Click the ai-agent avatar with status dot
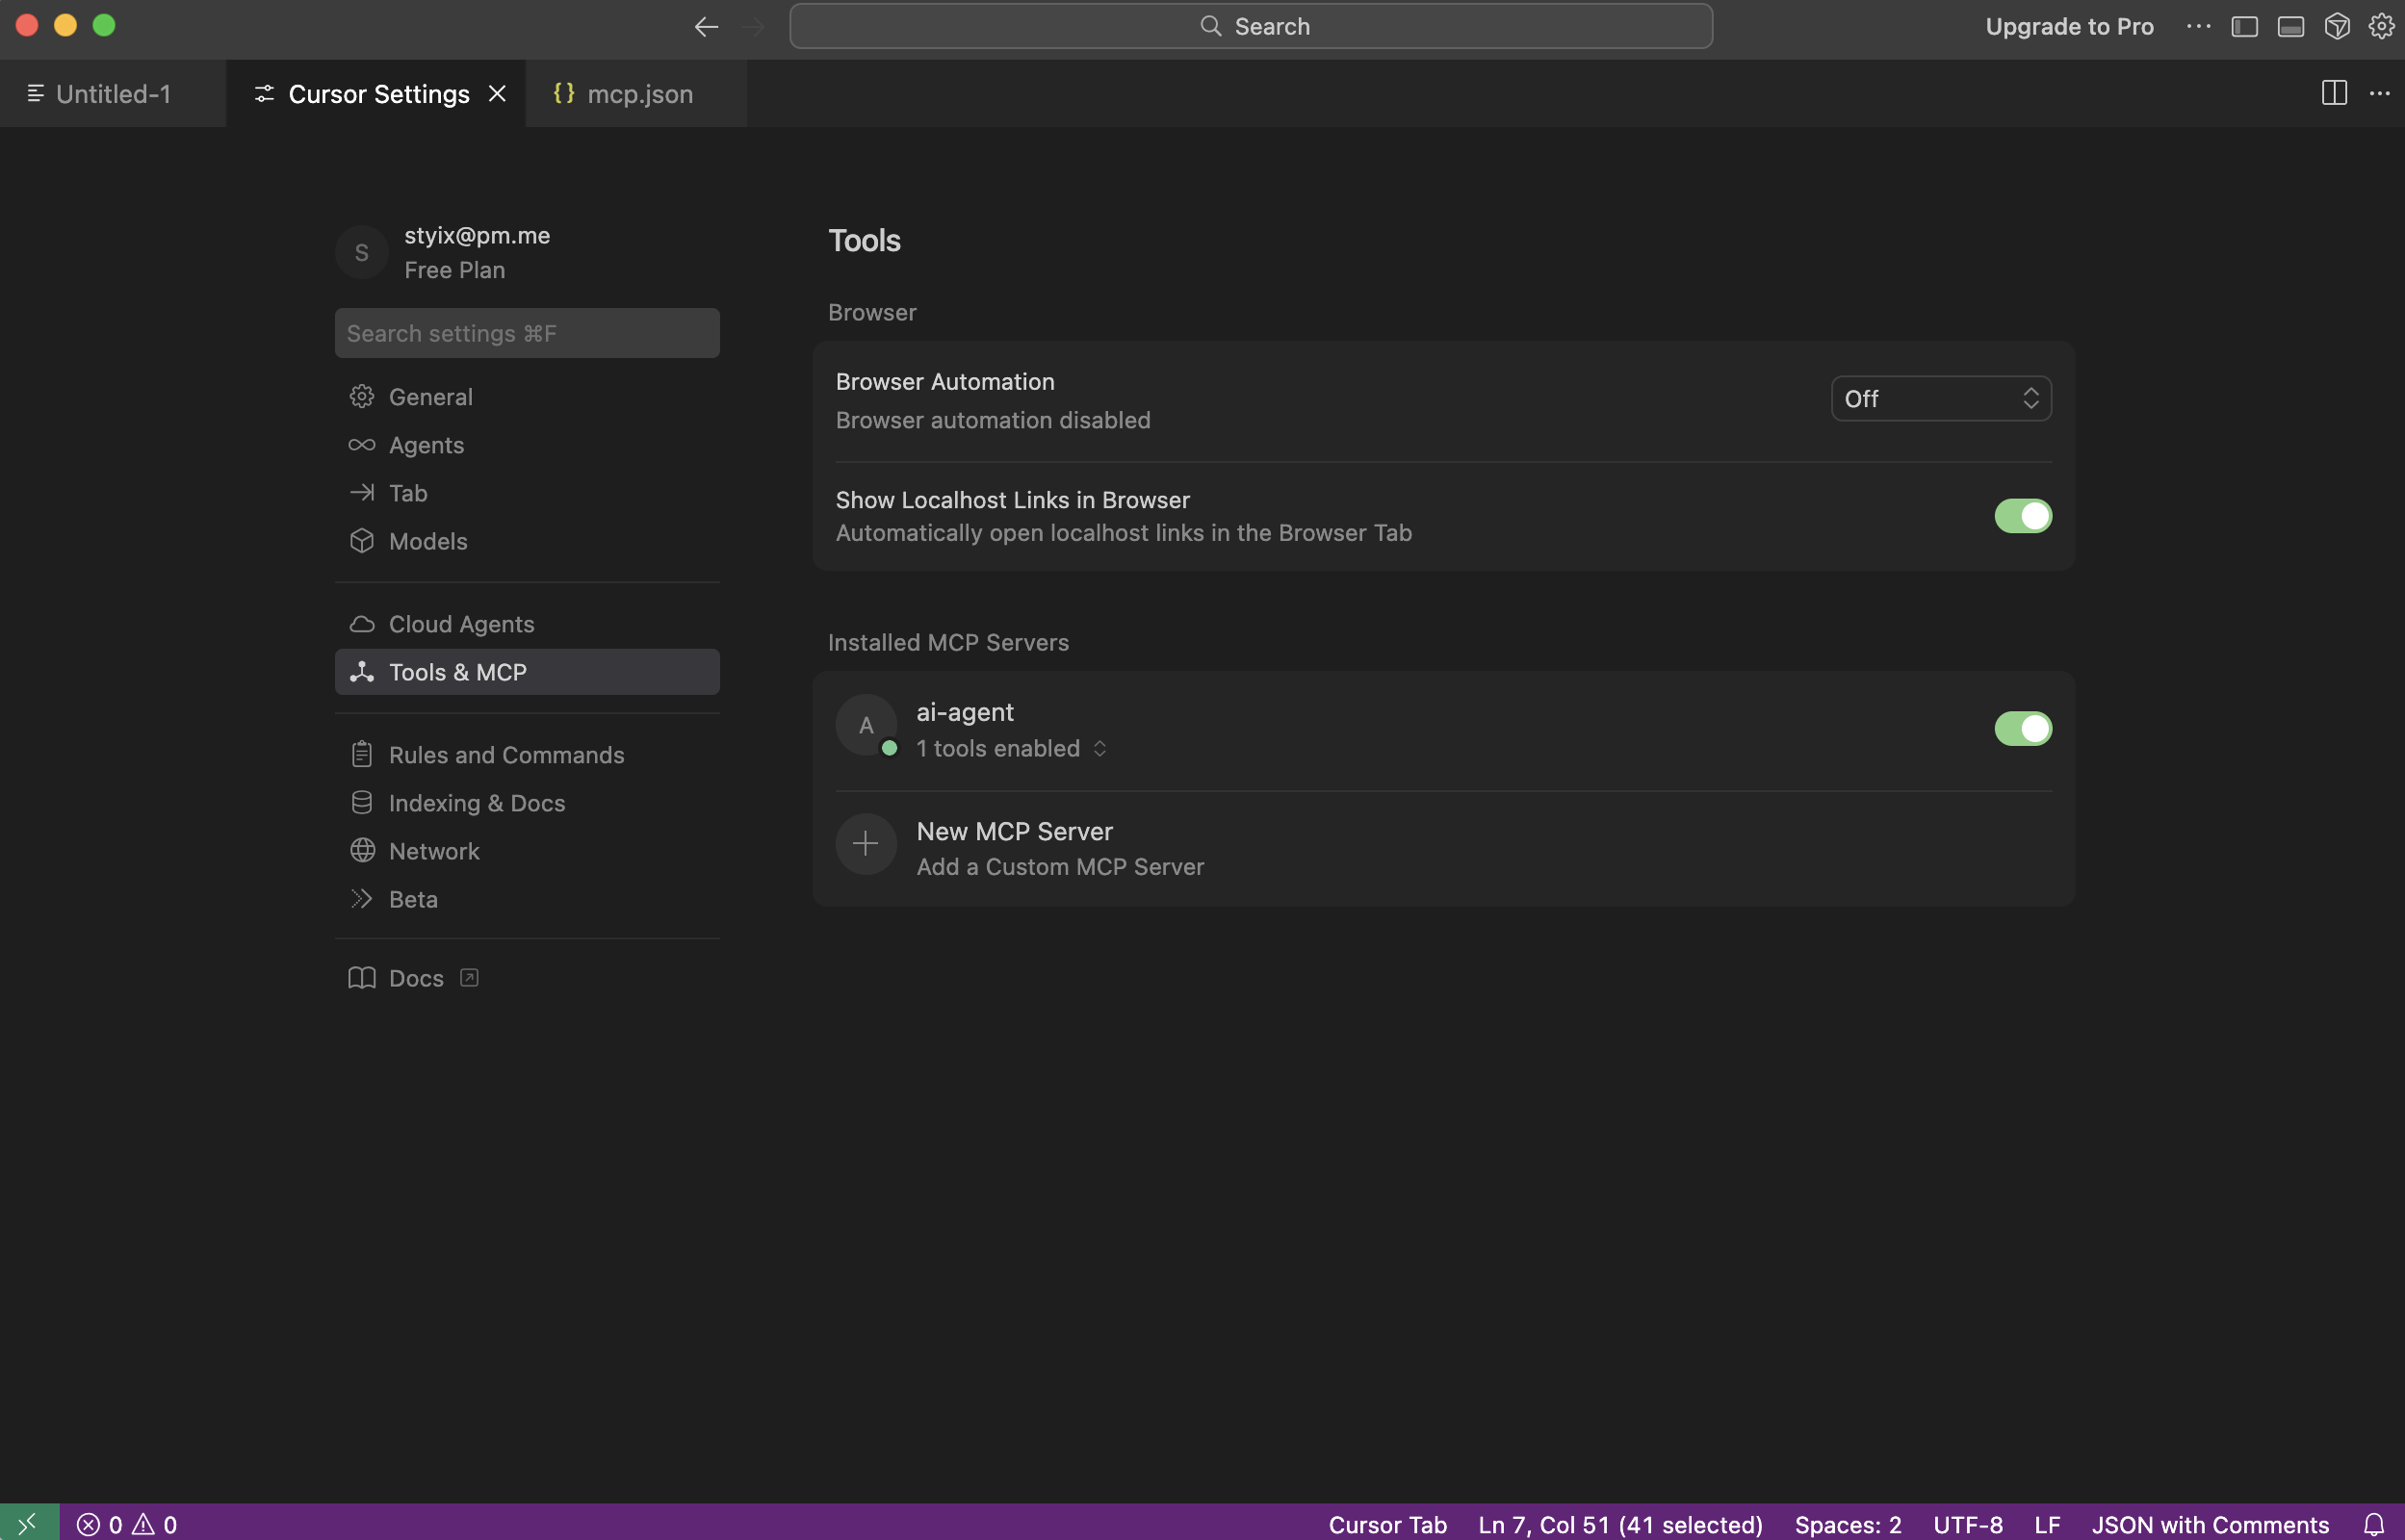2405x1540 pixels. 866,726
